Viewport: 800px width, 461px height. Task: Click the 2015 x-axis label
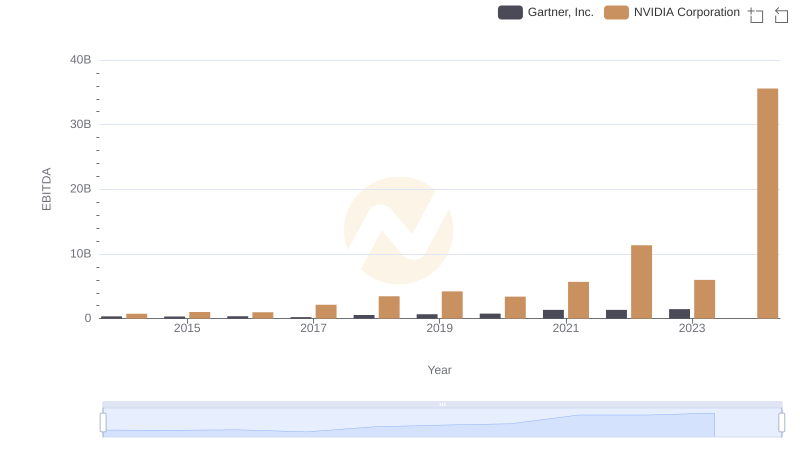pos(187,328)
